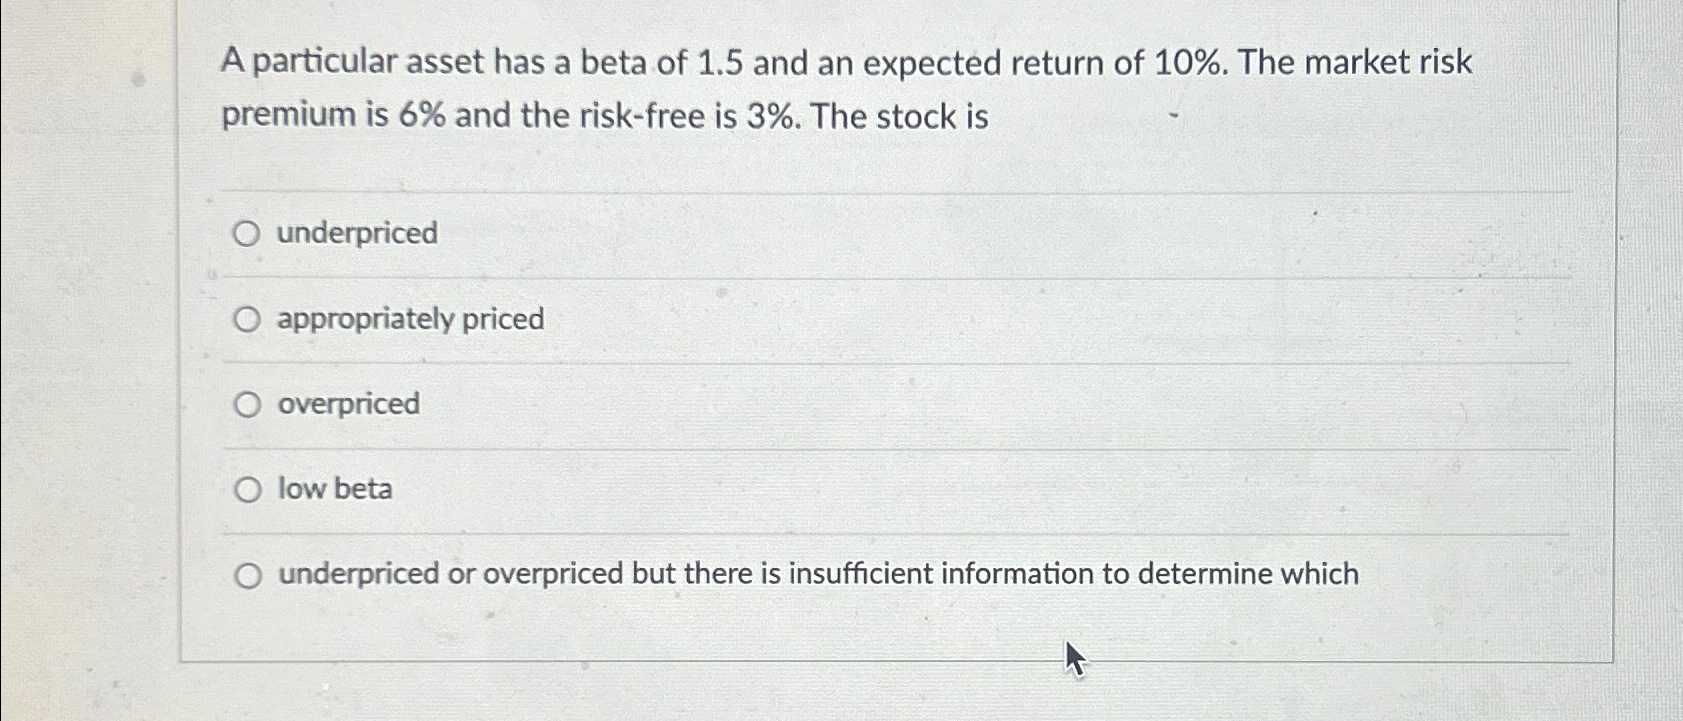Select the 'low beta' radio button
This screenshot has width=1683, height=721.
pos(246,489)
